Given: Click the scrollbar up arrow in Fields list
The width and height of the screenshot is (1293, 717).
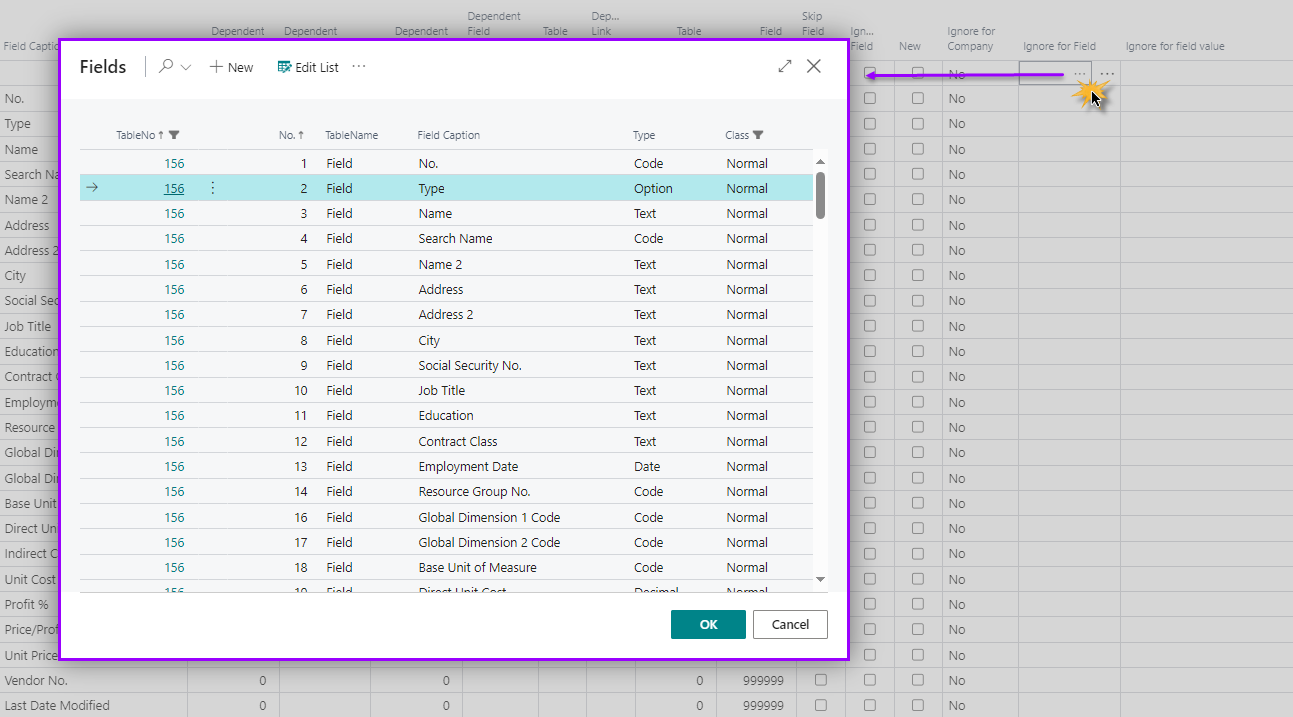Looking at the screenshot, I should [x=821, y=162].
